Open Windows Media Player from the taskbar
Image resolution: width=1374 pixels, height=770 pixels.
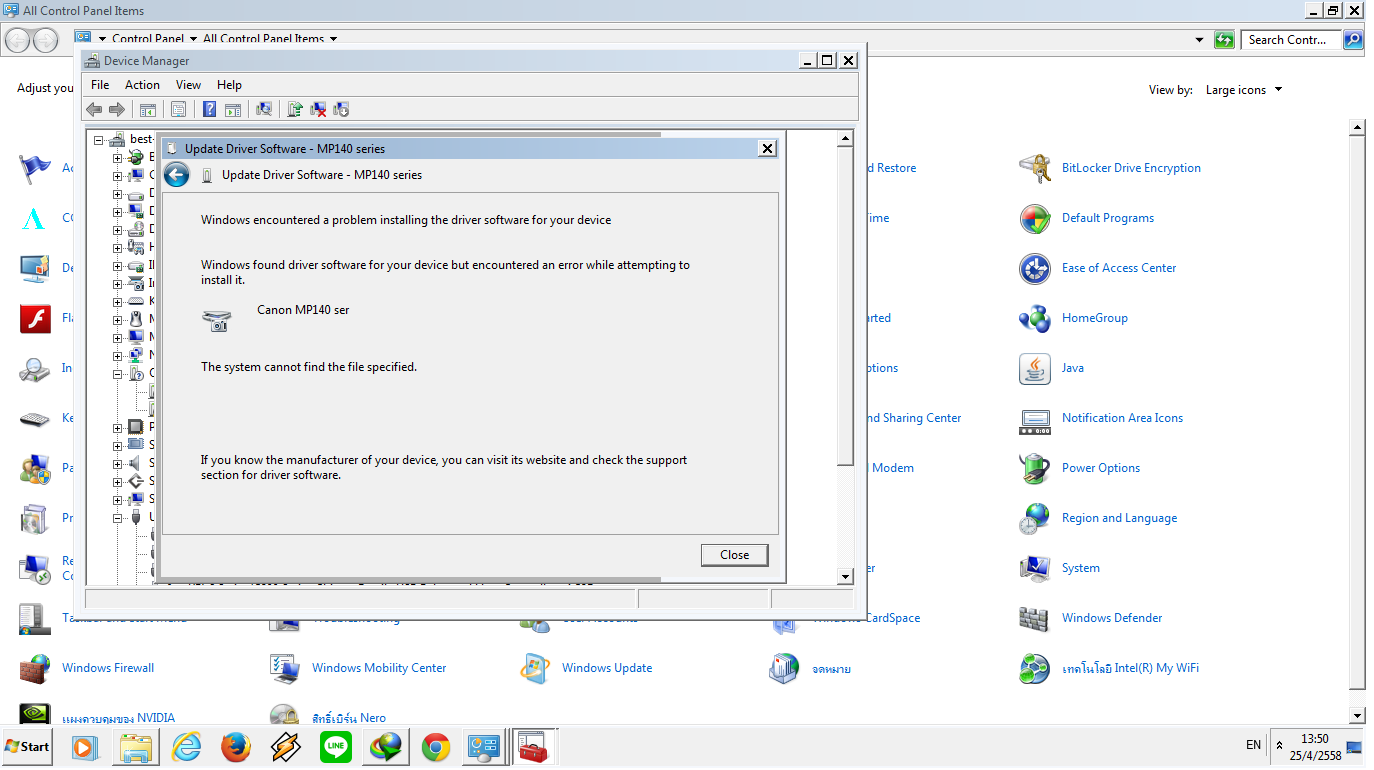[x=86, y=747]
